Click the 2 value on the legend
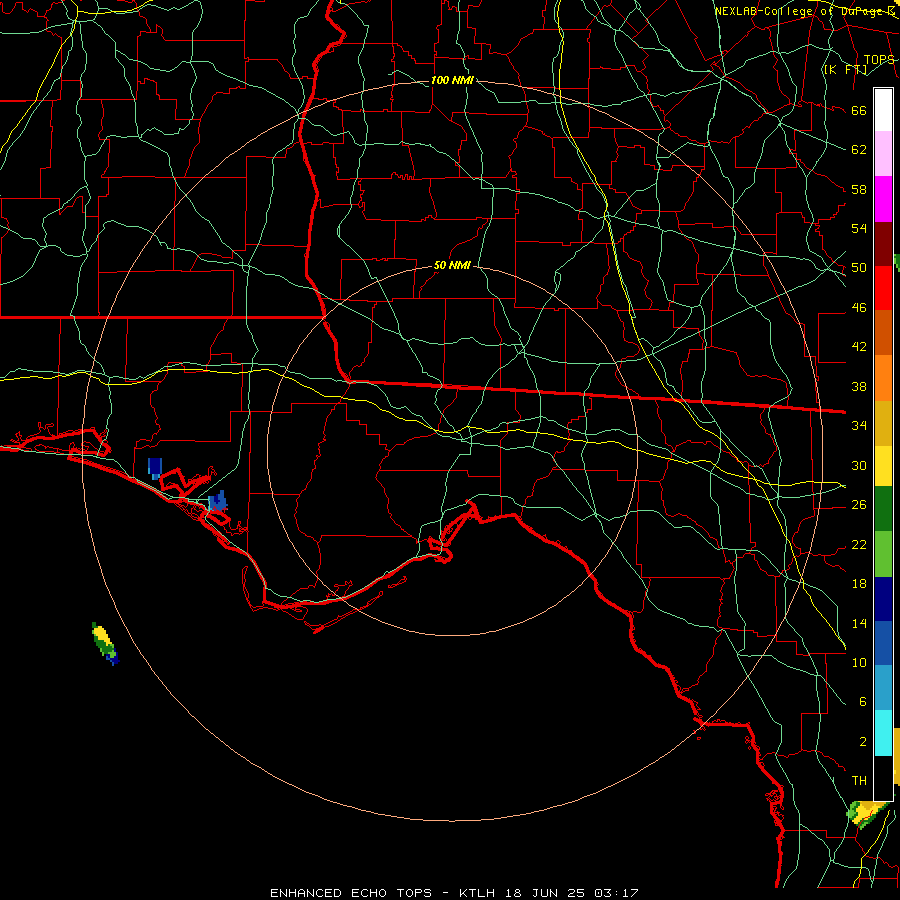 pyautogui.click(x=862, y=742)
